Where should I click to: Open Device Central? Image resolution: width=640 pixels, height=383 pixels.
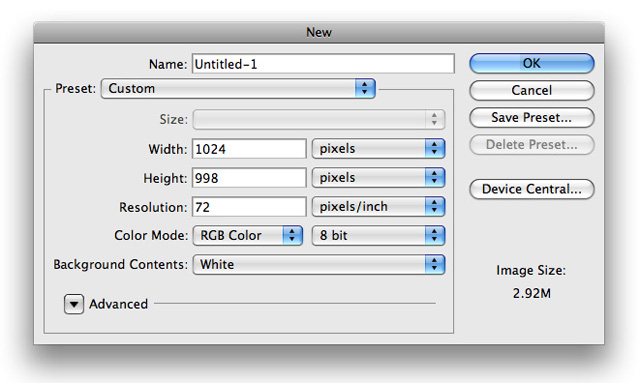(531, 189)
